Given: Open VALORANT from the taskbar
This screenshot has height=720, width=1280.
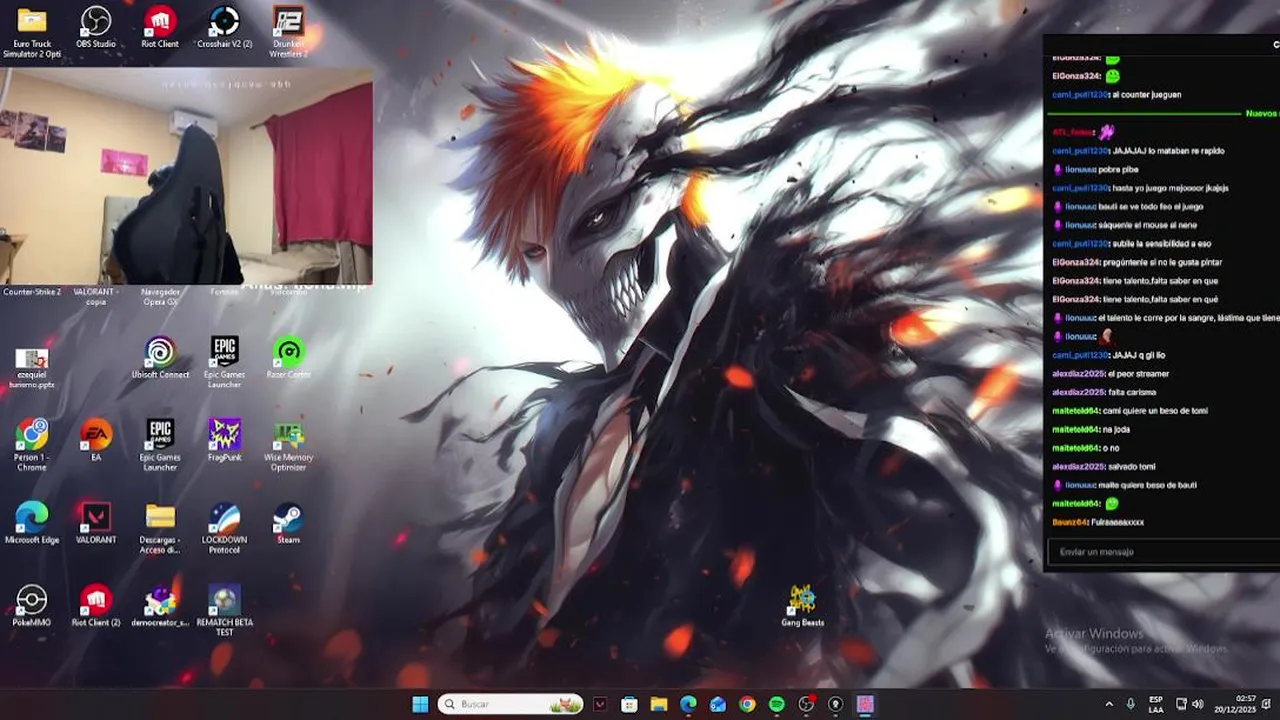Looking at the screenshot, I should pos(600,704).
